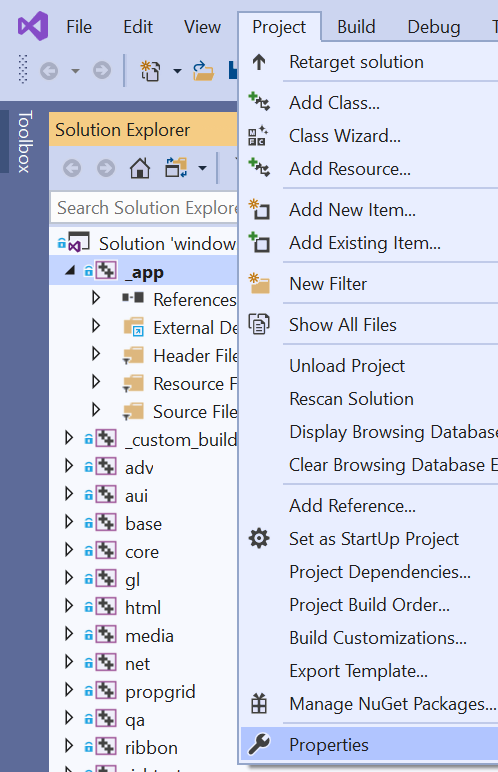Click the Set as StartUp Project gear icon
Viewport: 498px width, 772px height.
tap(259, 538)
